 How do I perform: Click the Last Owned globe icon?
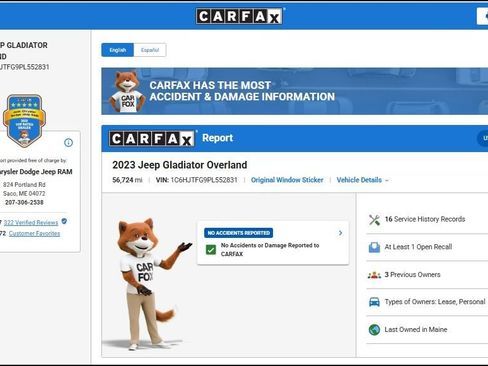[x=374, y=330]
